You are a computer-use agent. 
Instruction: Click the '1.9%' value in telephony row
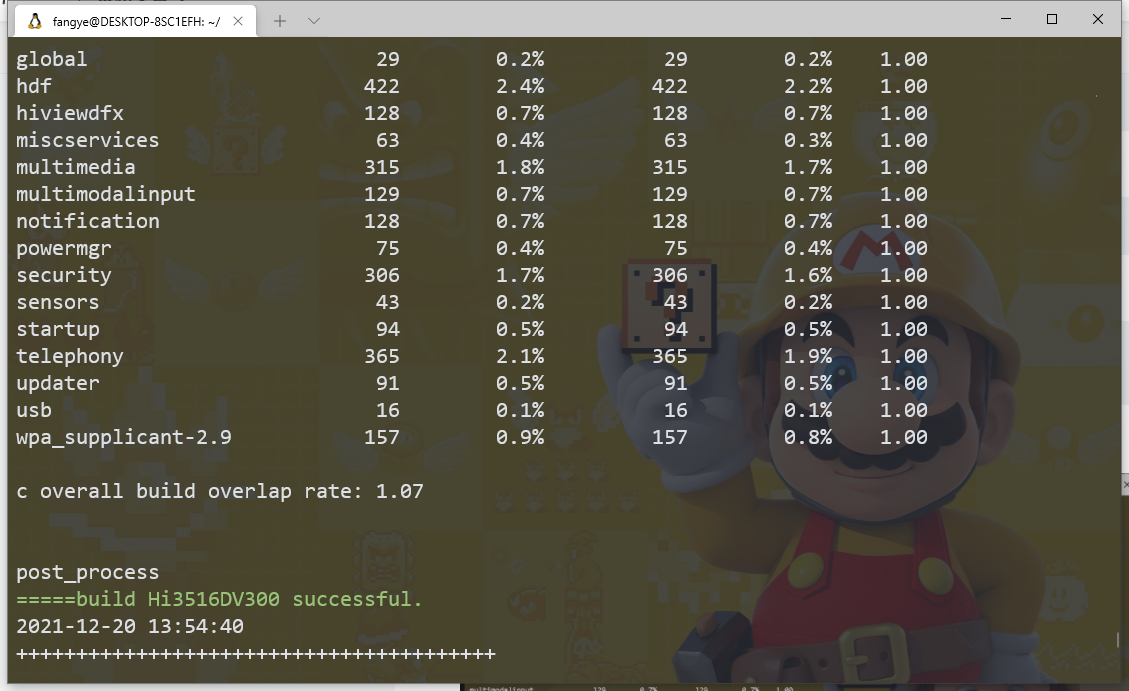[808, 356]
